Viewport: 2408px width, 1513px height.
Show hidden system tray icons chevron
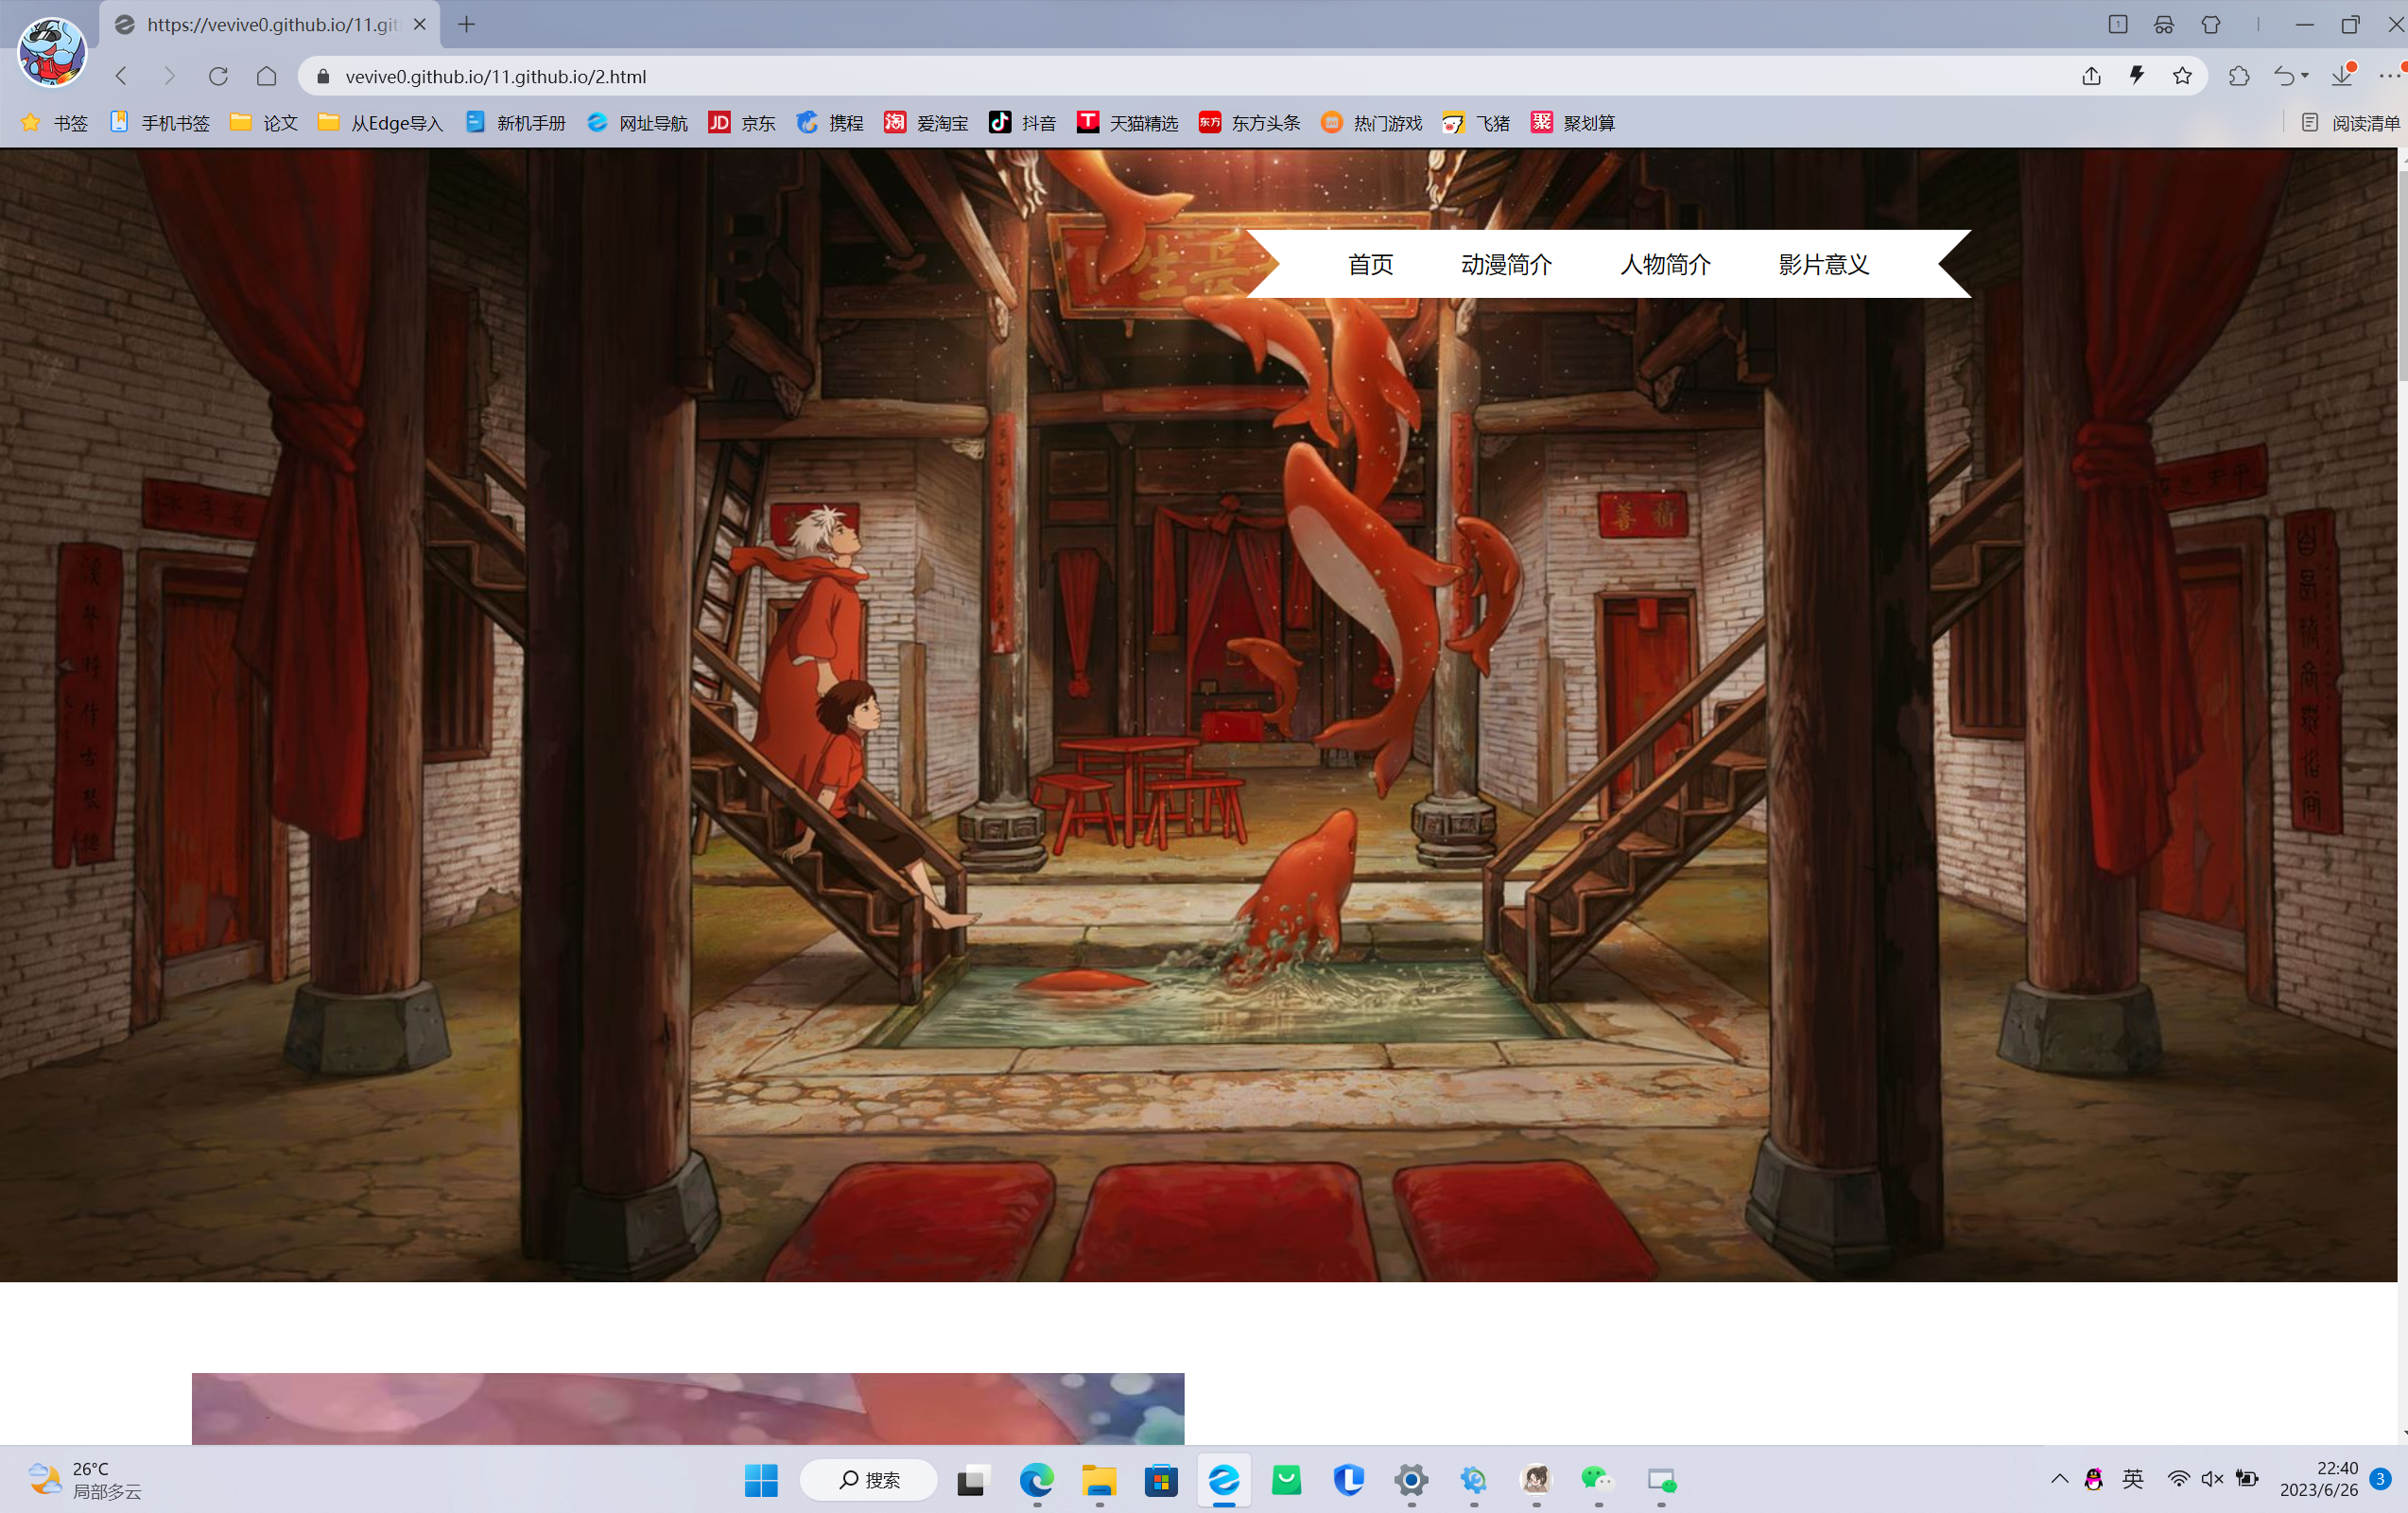[2059, 1479]
